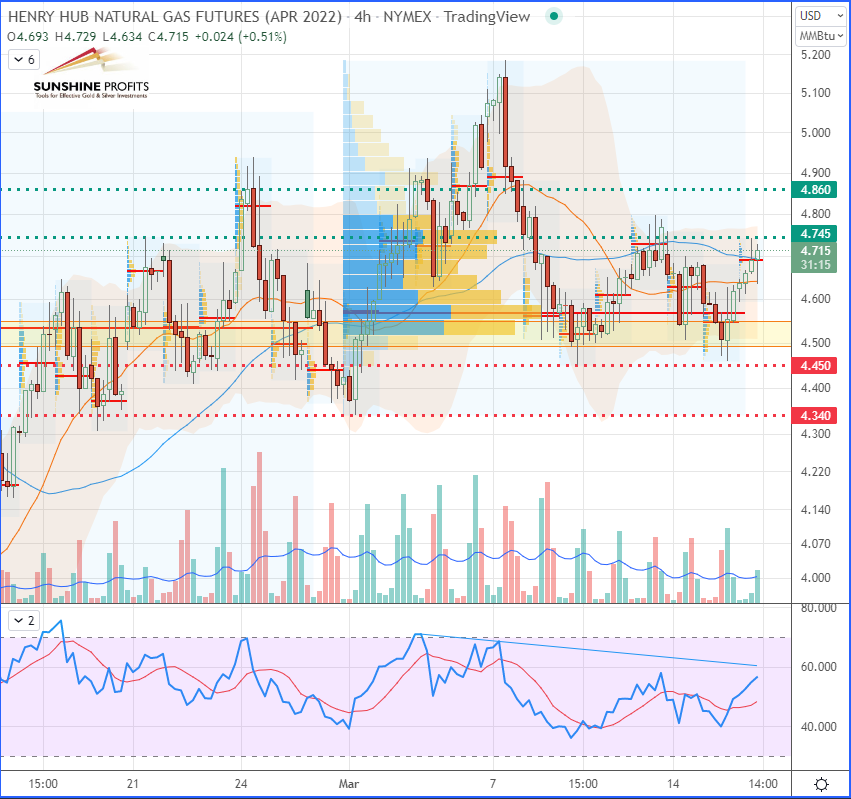Click the TradingView label in title

coord(486,17)
